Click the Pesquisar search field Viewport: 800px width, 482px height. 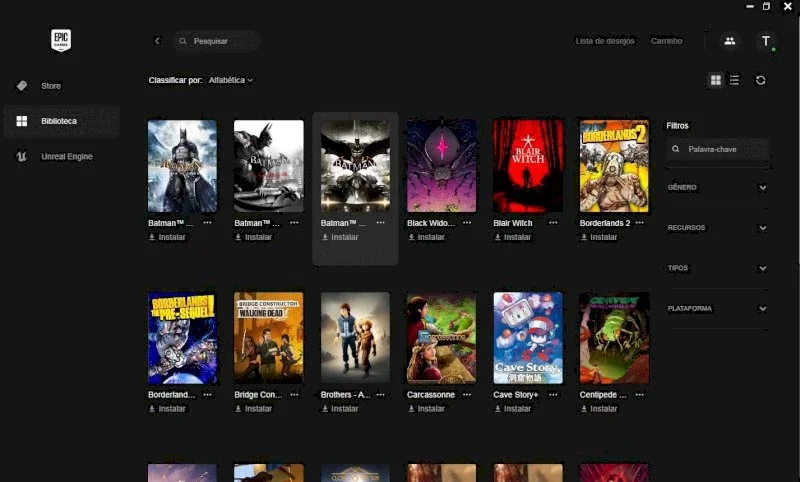[x=217, y=41]
